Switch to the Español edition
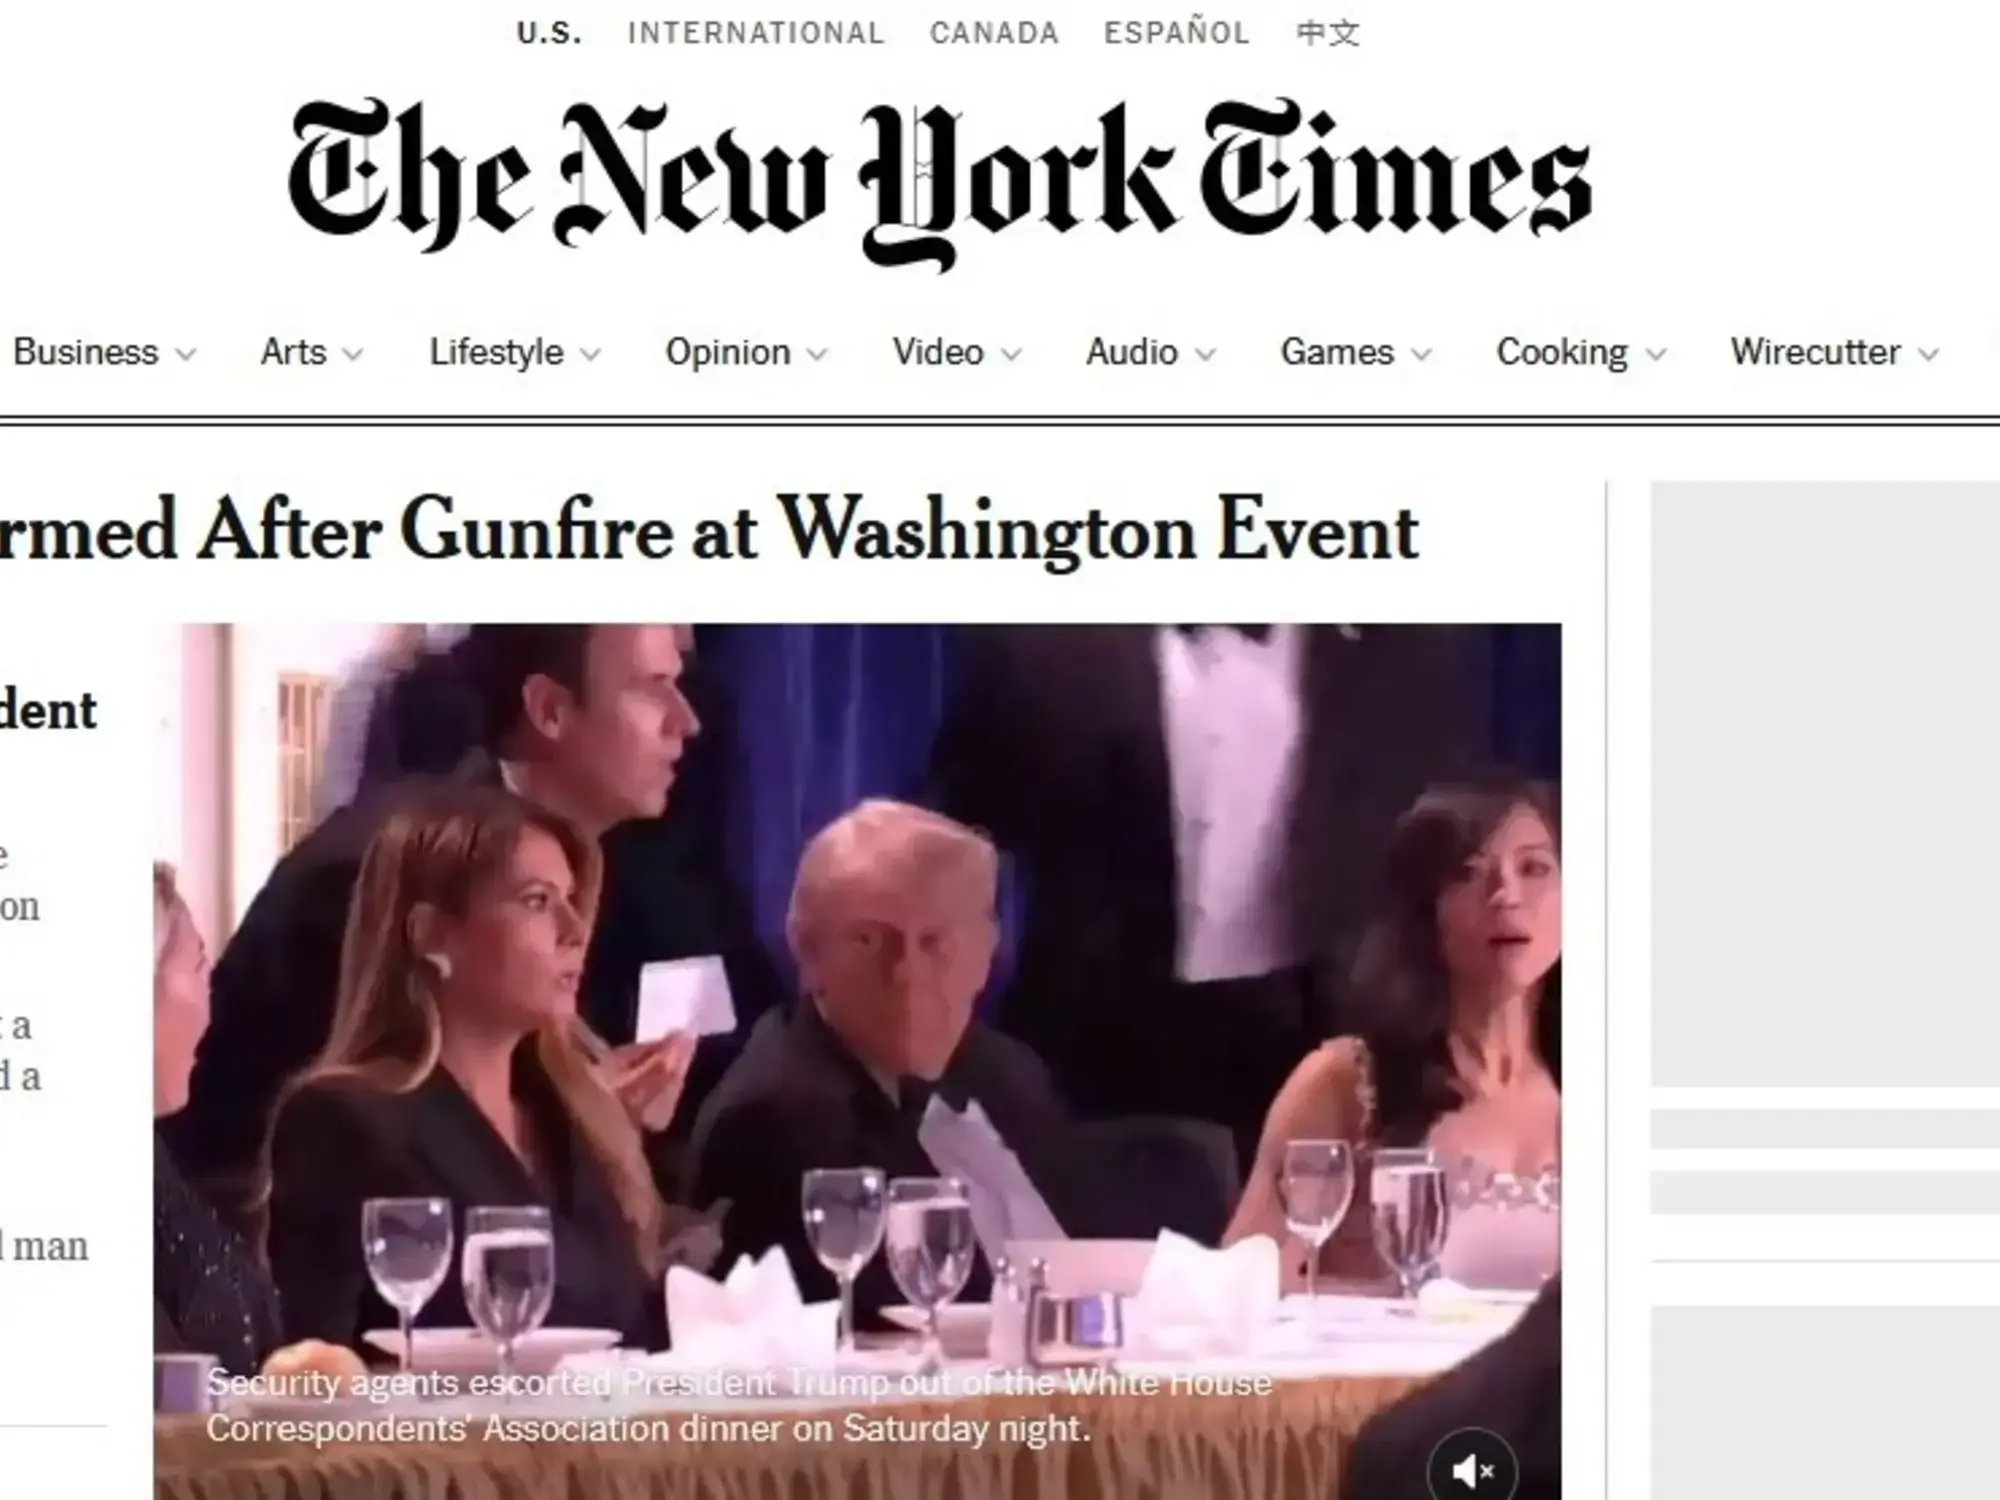2000x1500 pixels. pyautogui.click(x=1177, y=33)
